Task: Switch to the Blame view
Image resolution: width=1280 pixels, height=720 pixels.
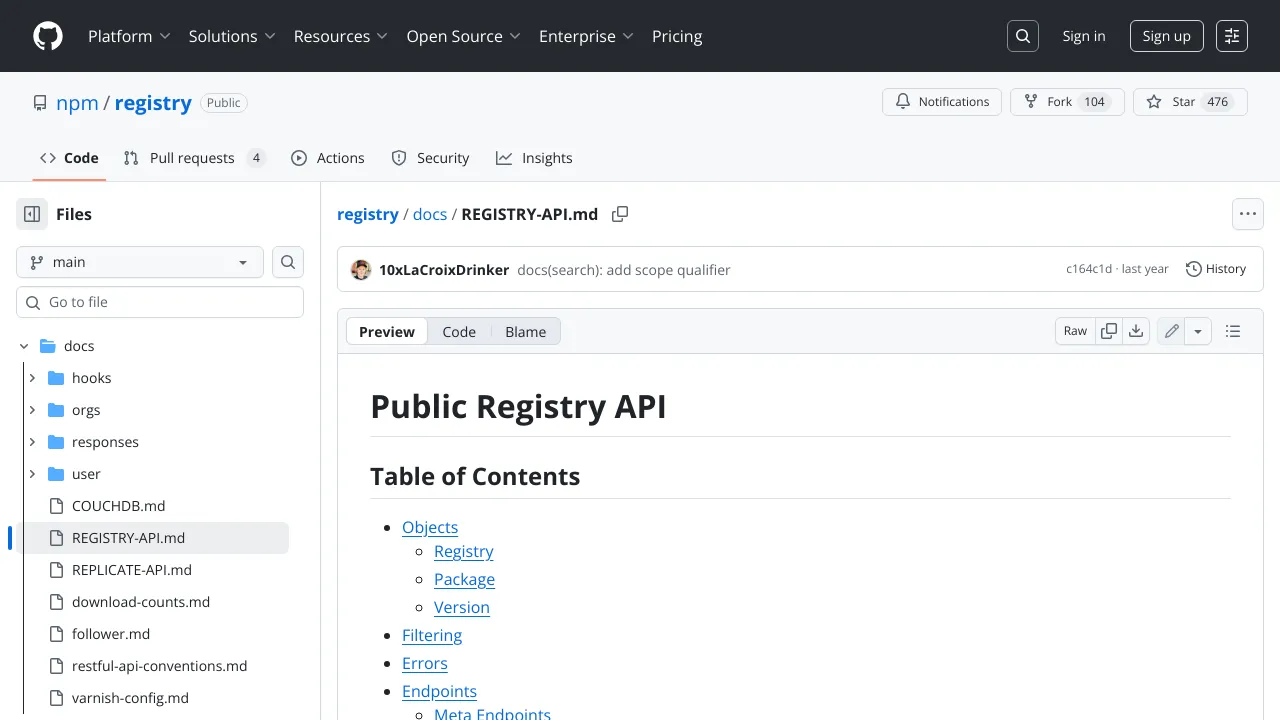Action: (526, 332)
